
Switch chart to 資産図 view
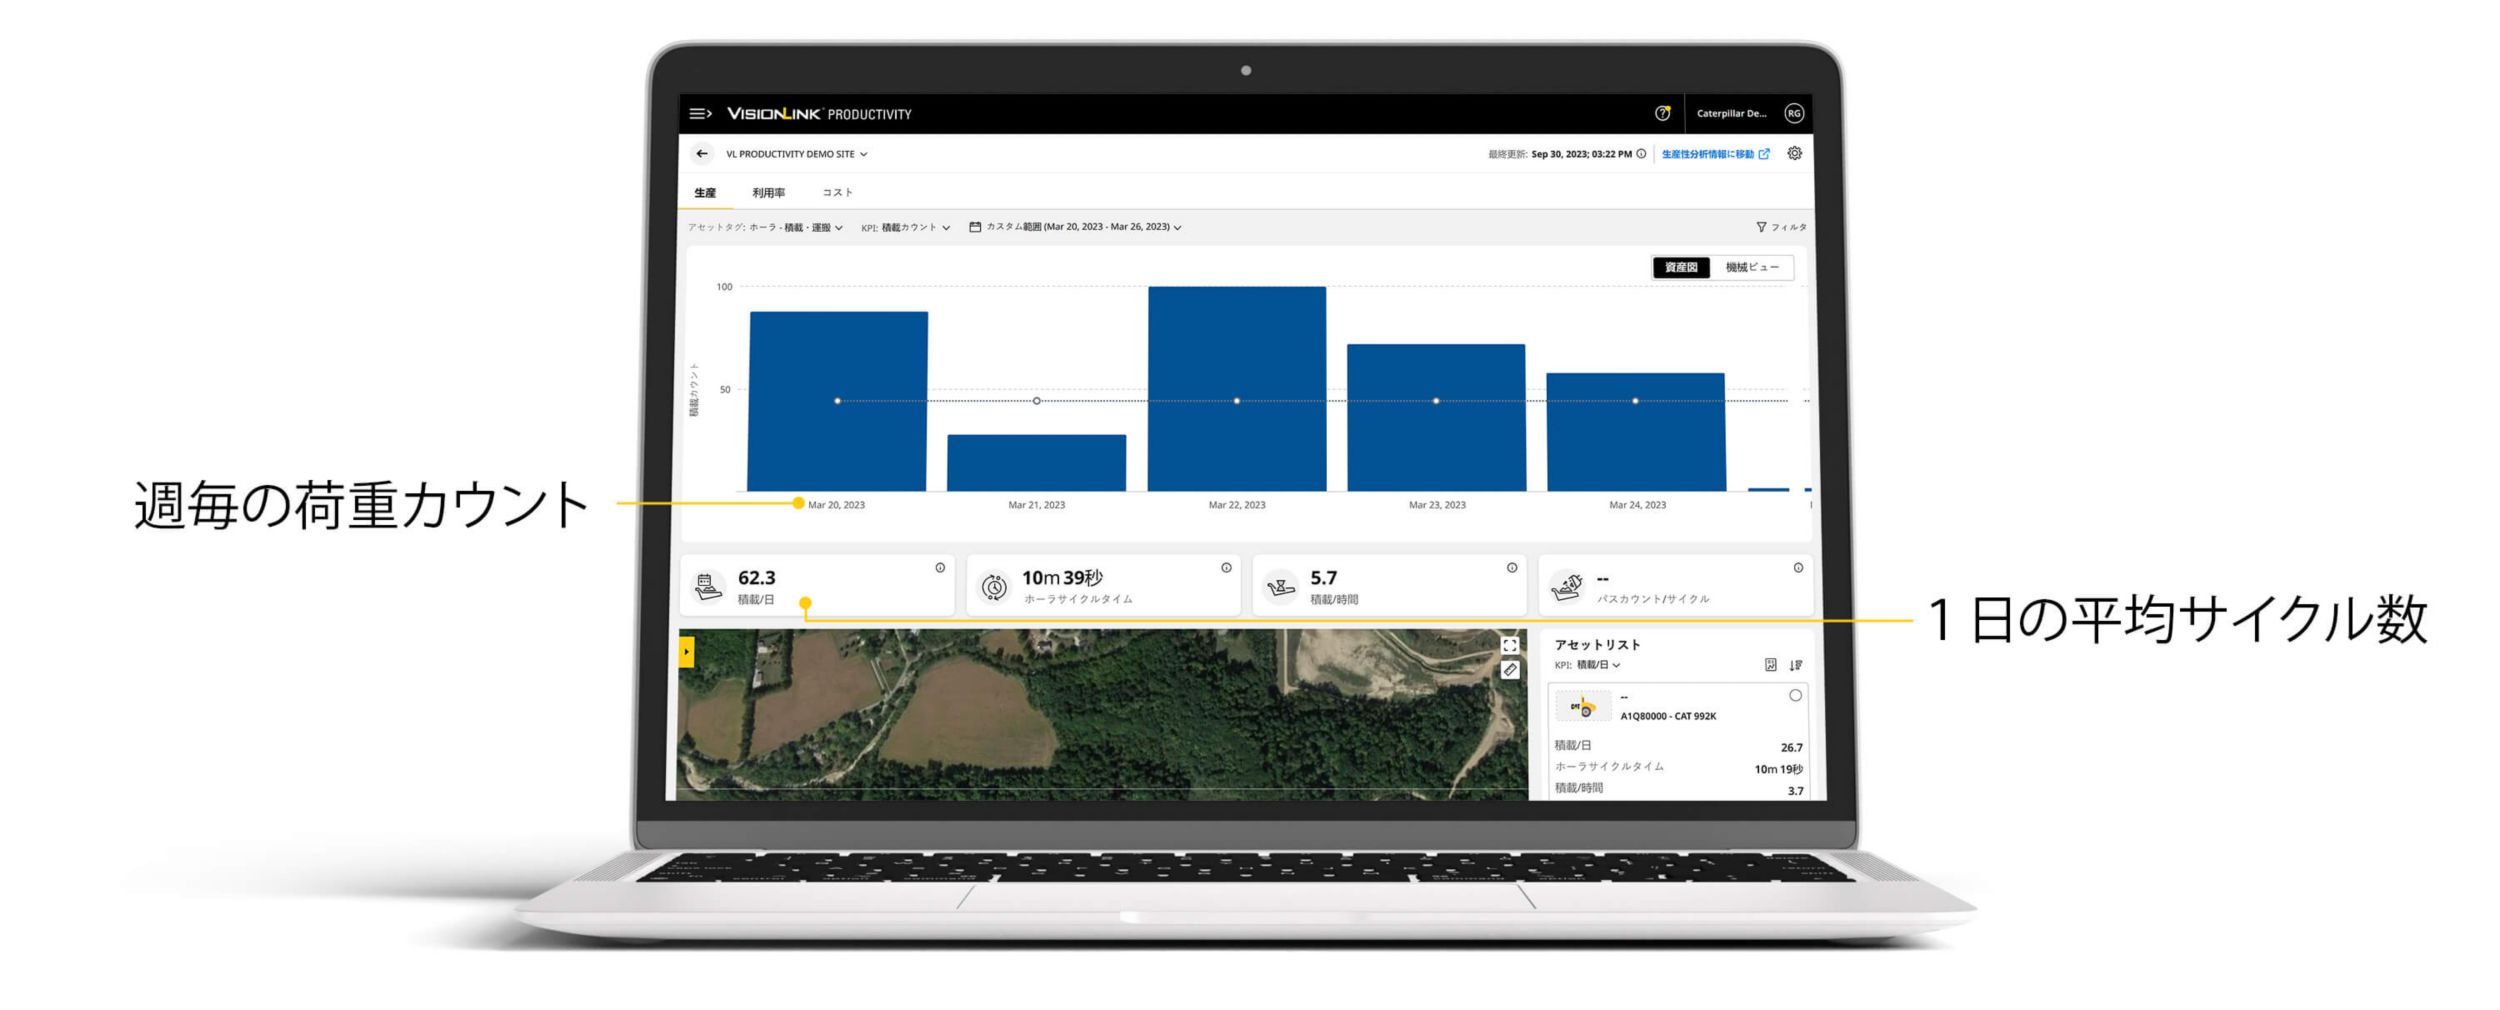pyautogui.click(x=1681, y=268)
